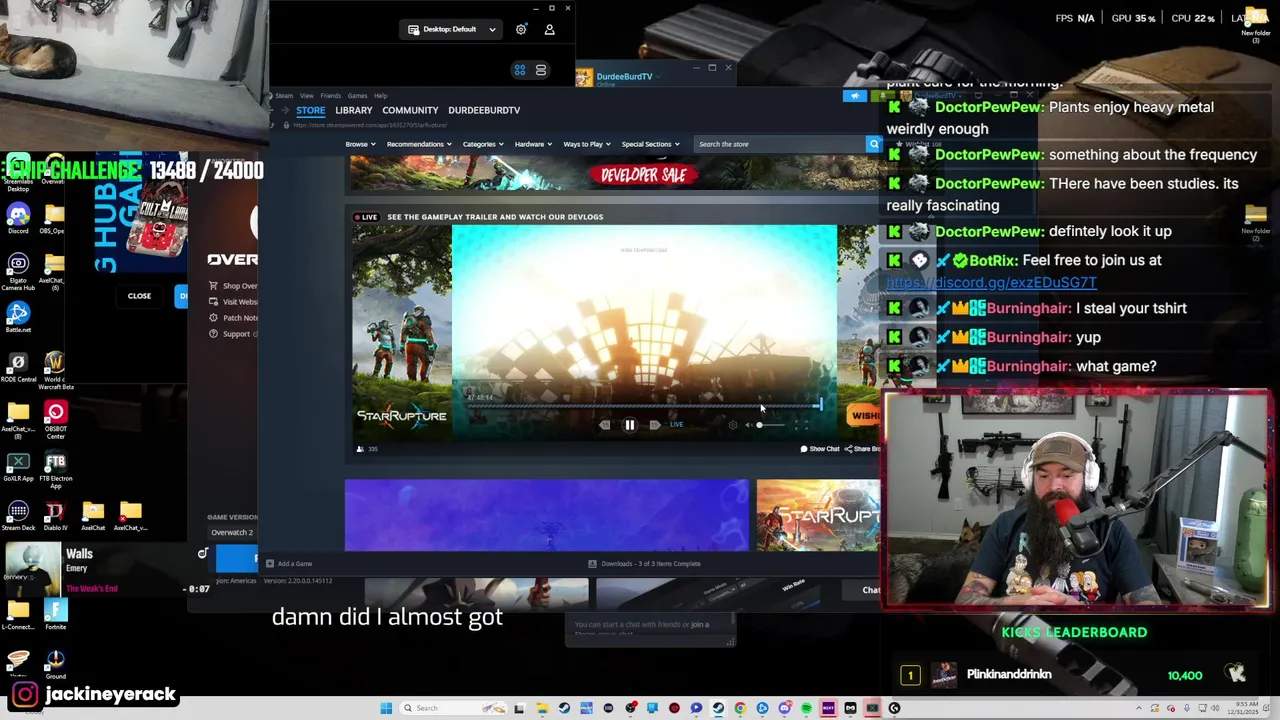Open the Help menu in Steam

point(380,96)
